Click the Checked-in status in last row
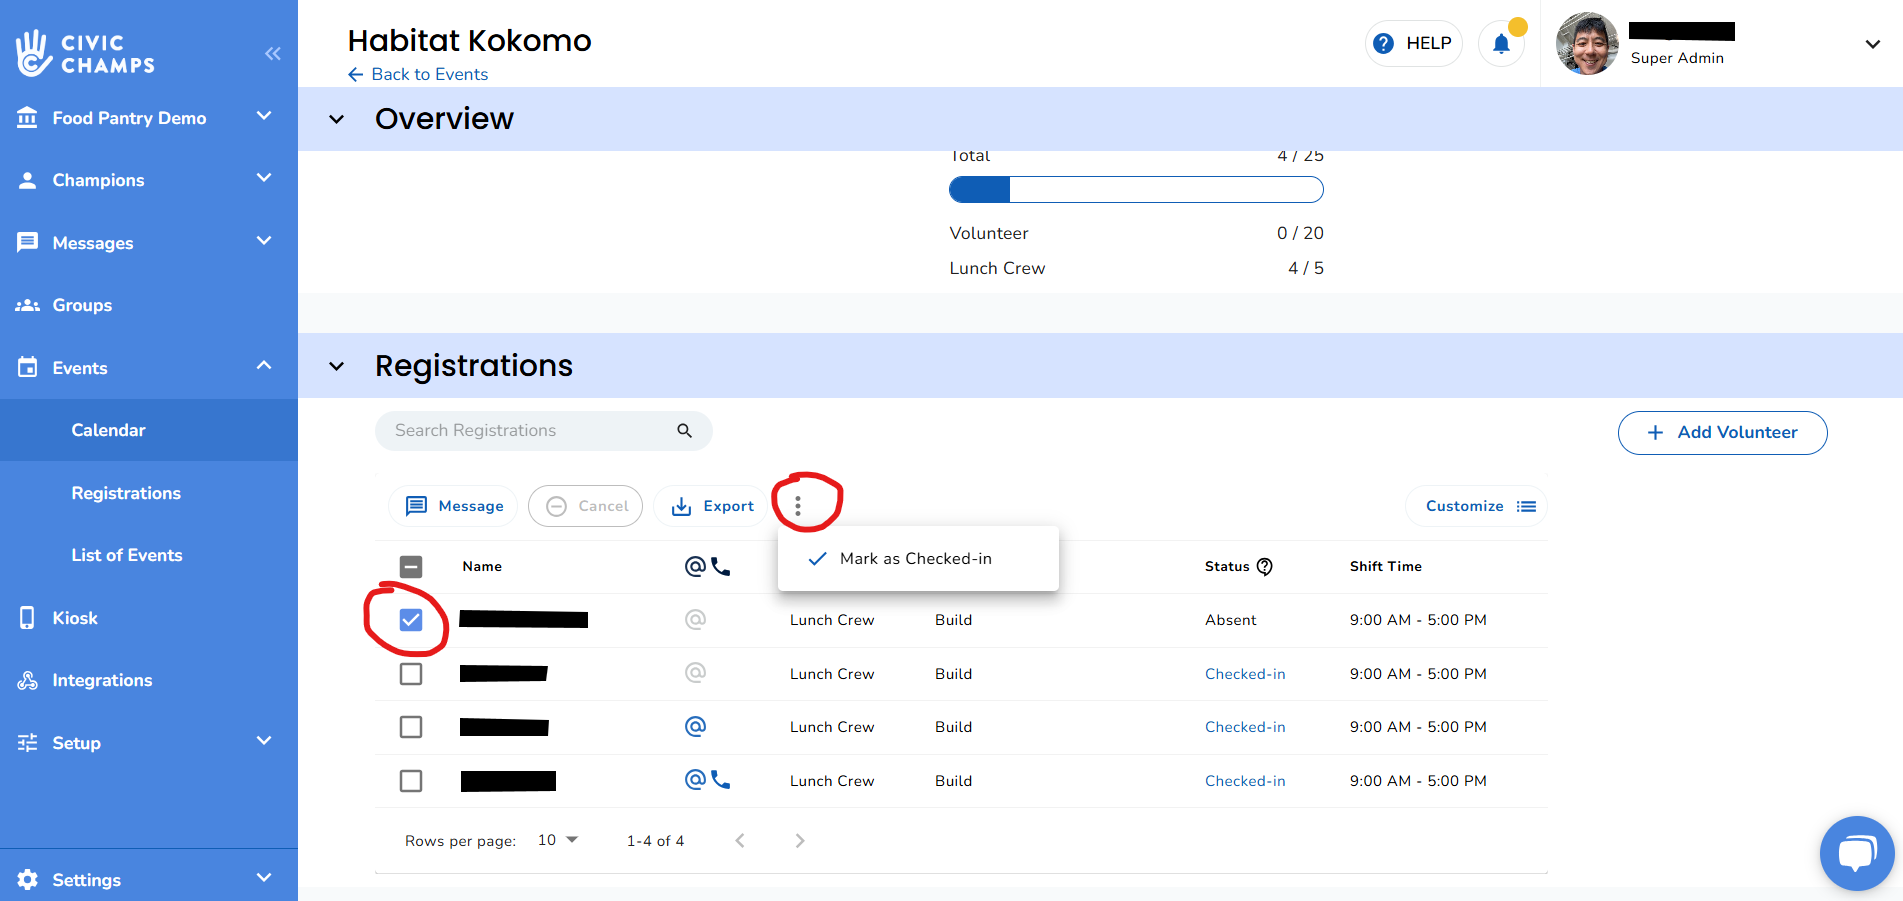The image size is (1903, 901). pos(1245,781)
